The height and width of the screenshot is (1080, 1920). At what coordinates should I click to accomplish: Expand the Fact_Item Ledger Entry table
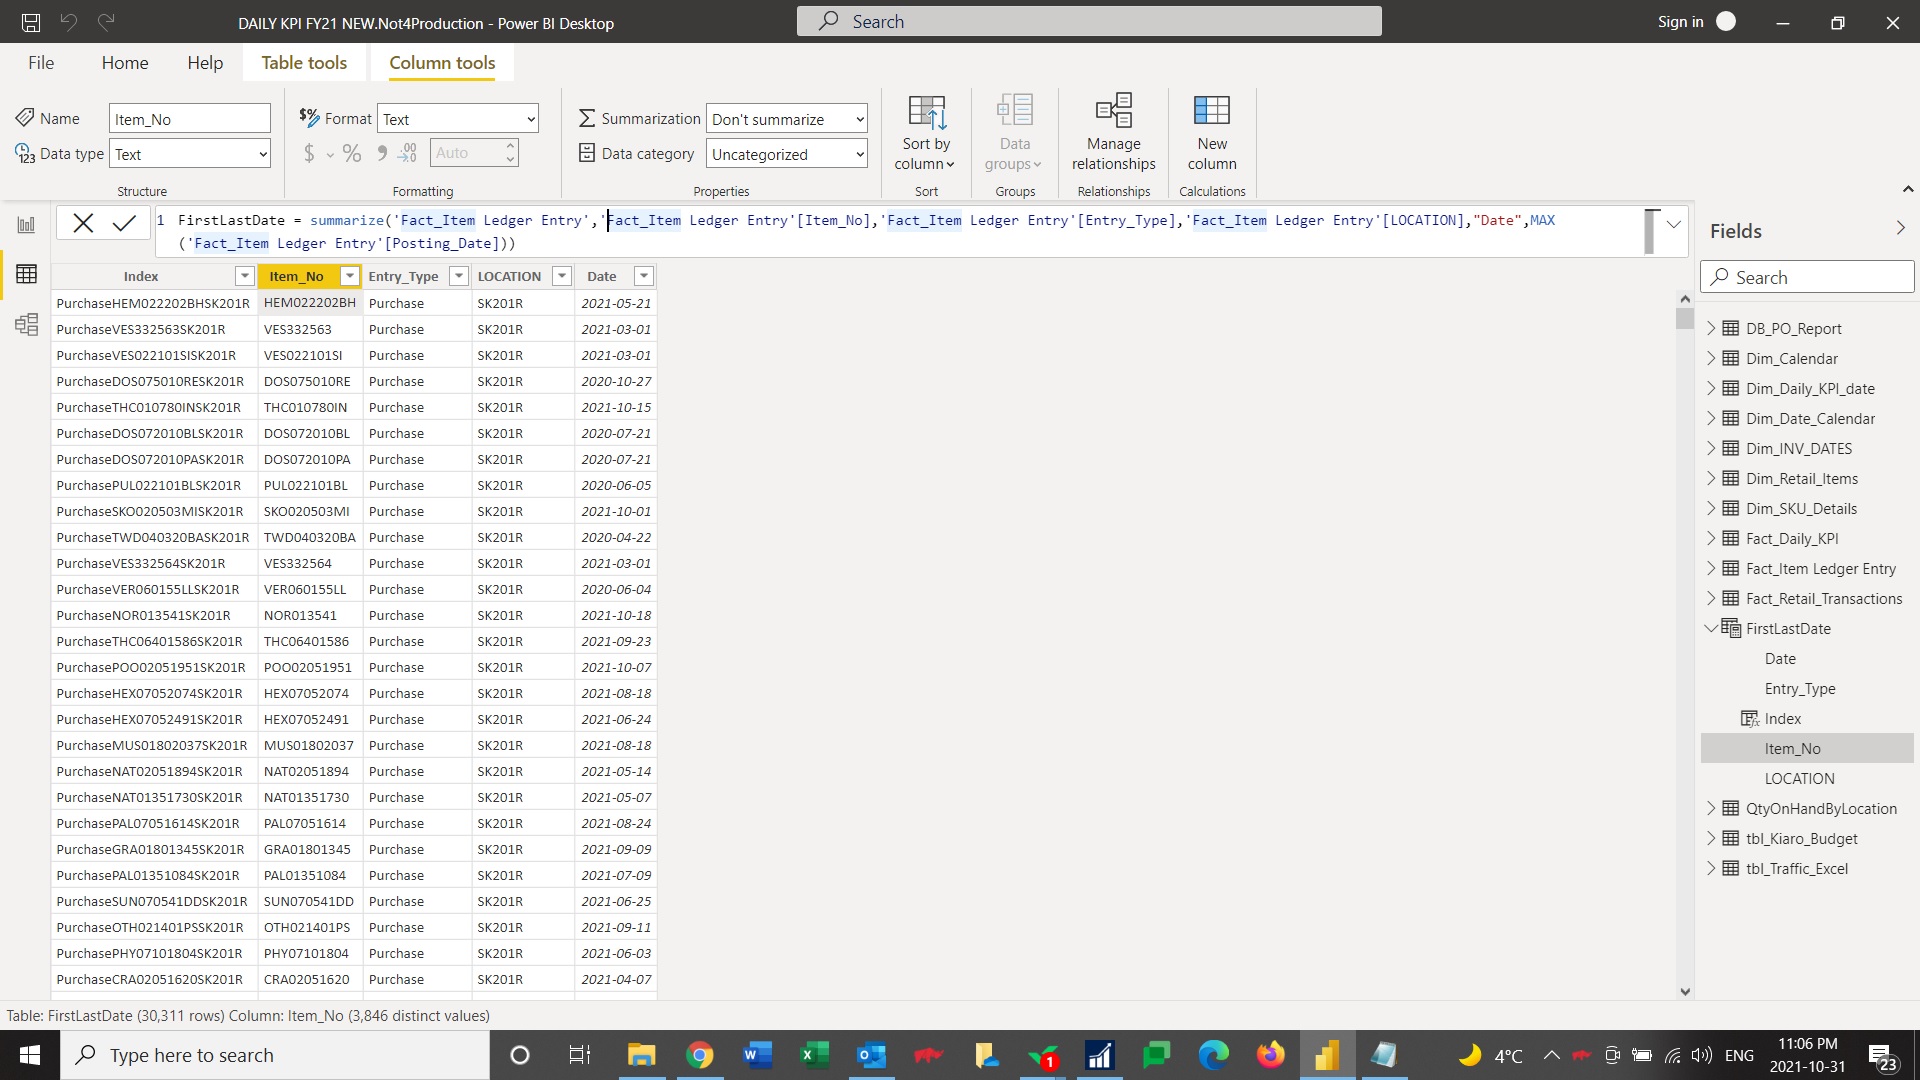click(1712, 567)
